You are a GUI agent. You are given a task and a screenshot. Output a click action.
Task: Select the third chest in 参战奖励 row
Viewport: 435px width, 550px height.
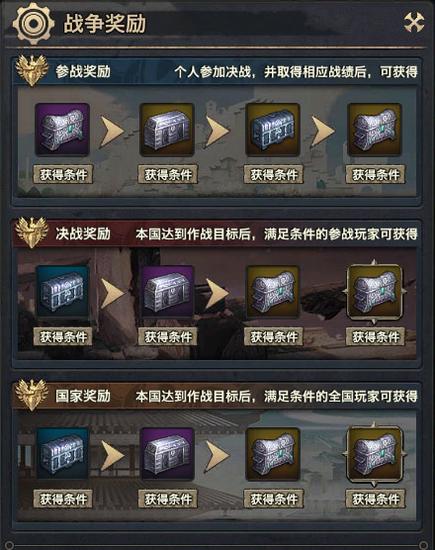pos(273,129)
